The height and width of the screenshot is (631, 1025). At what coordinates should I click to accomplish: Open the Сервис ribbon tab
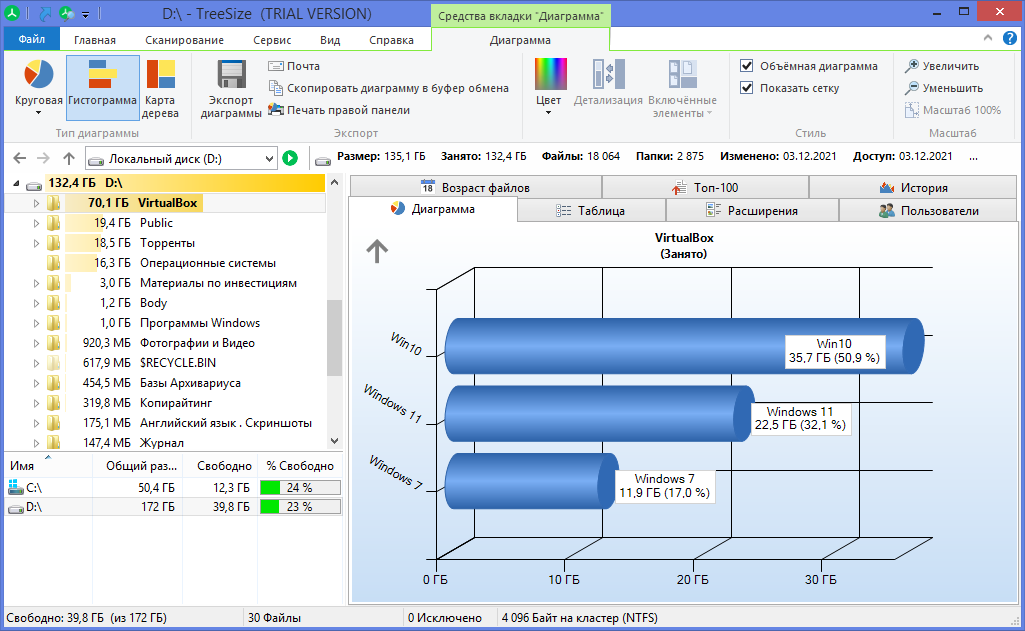coord(272,40)
